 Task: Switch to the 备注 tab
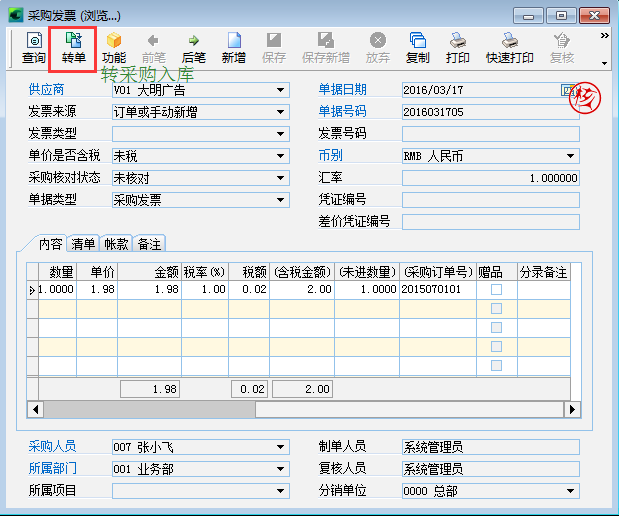click(x=149, y=244)
